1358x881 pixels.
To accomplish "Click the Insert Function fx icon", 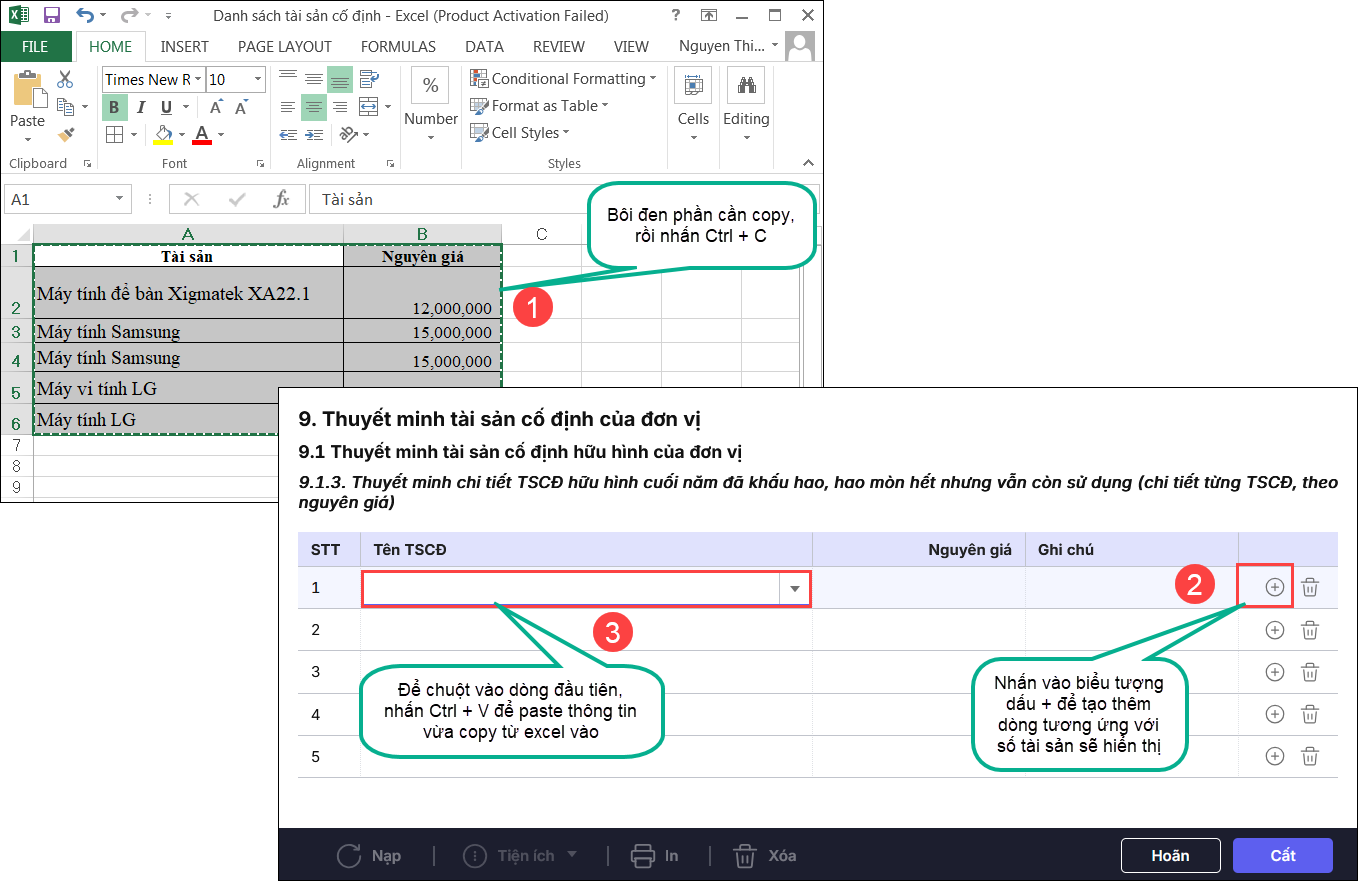I will click(x=281, y=199).
